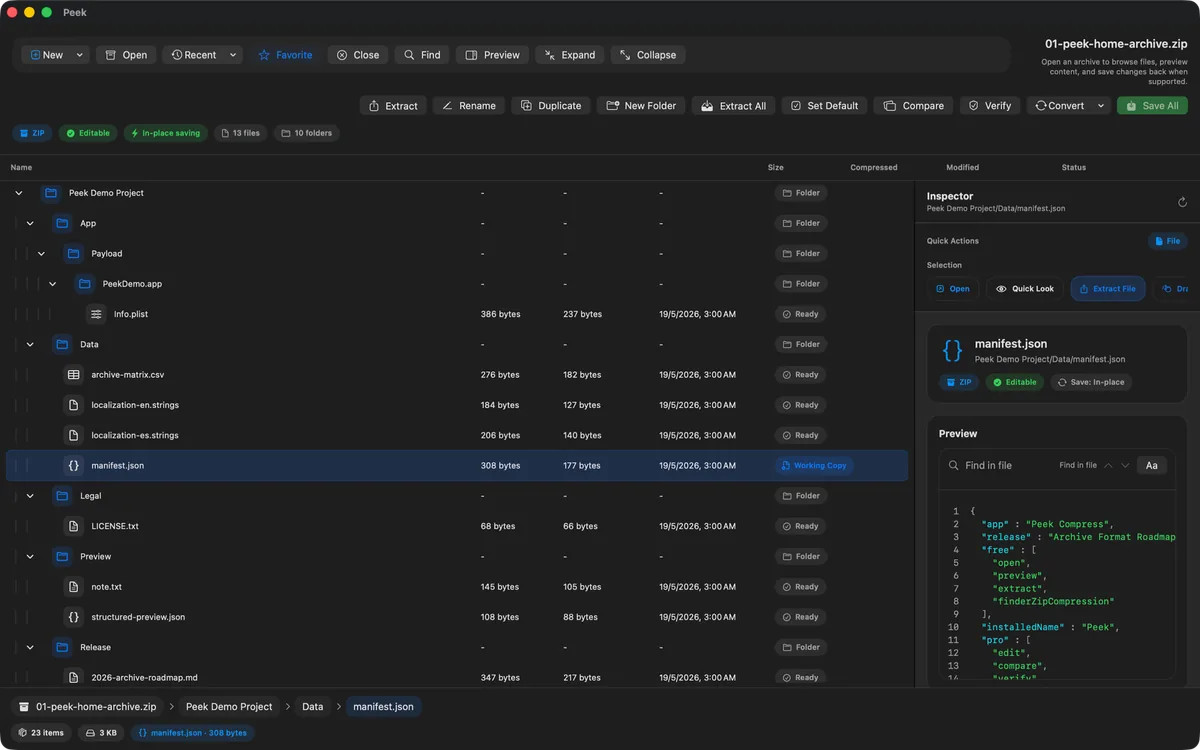
Task: Click the New Folder button
Action: click(641, 105)
